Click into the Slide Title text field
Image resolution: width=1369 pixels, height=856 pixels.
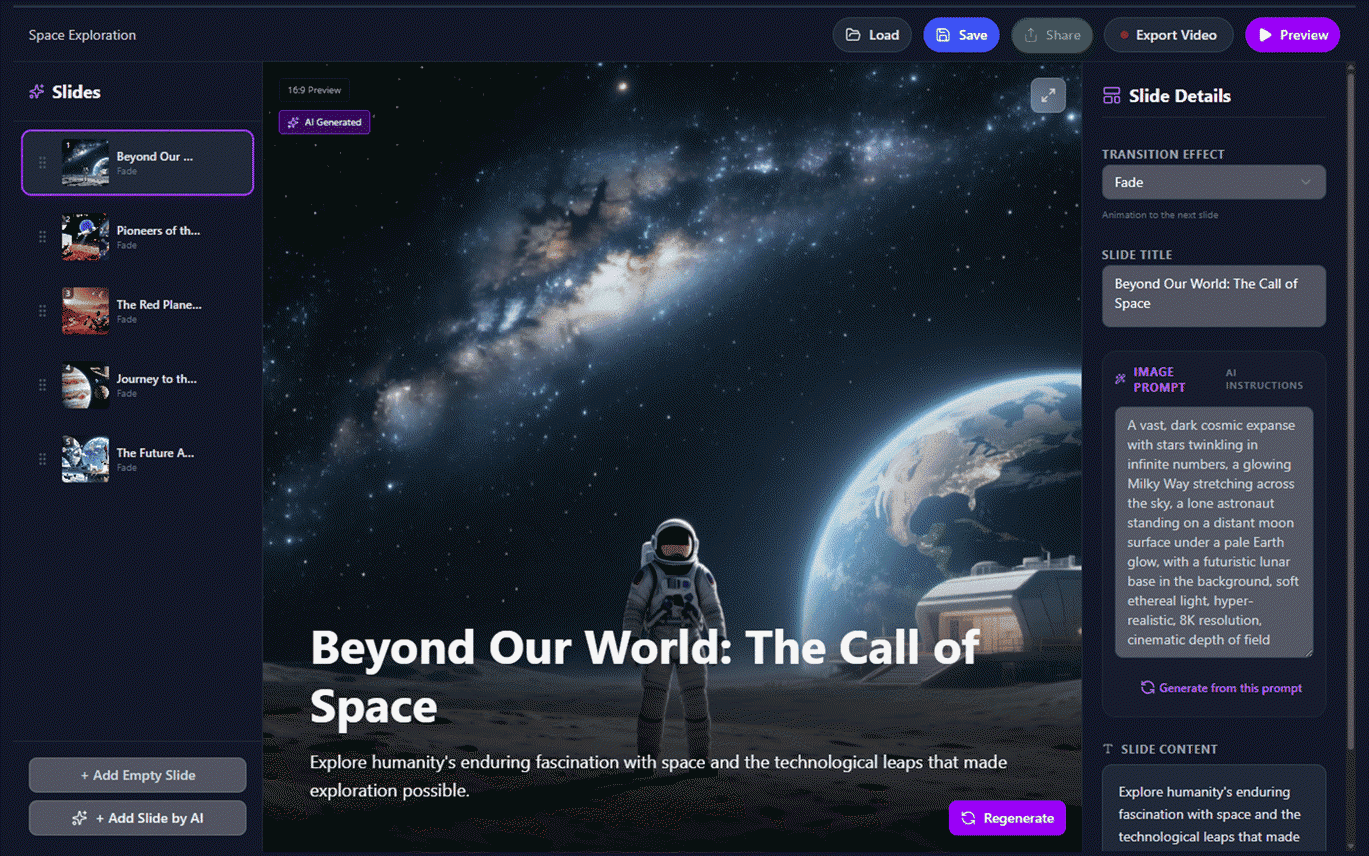(1213, 295)
